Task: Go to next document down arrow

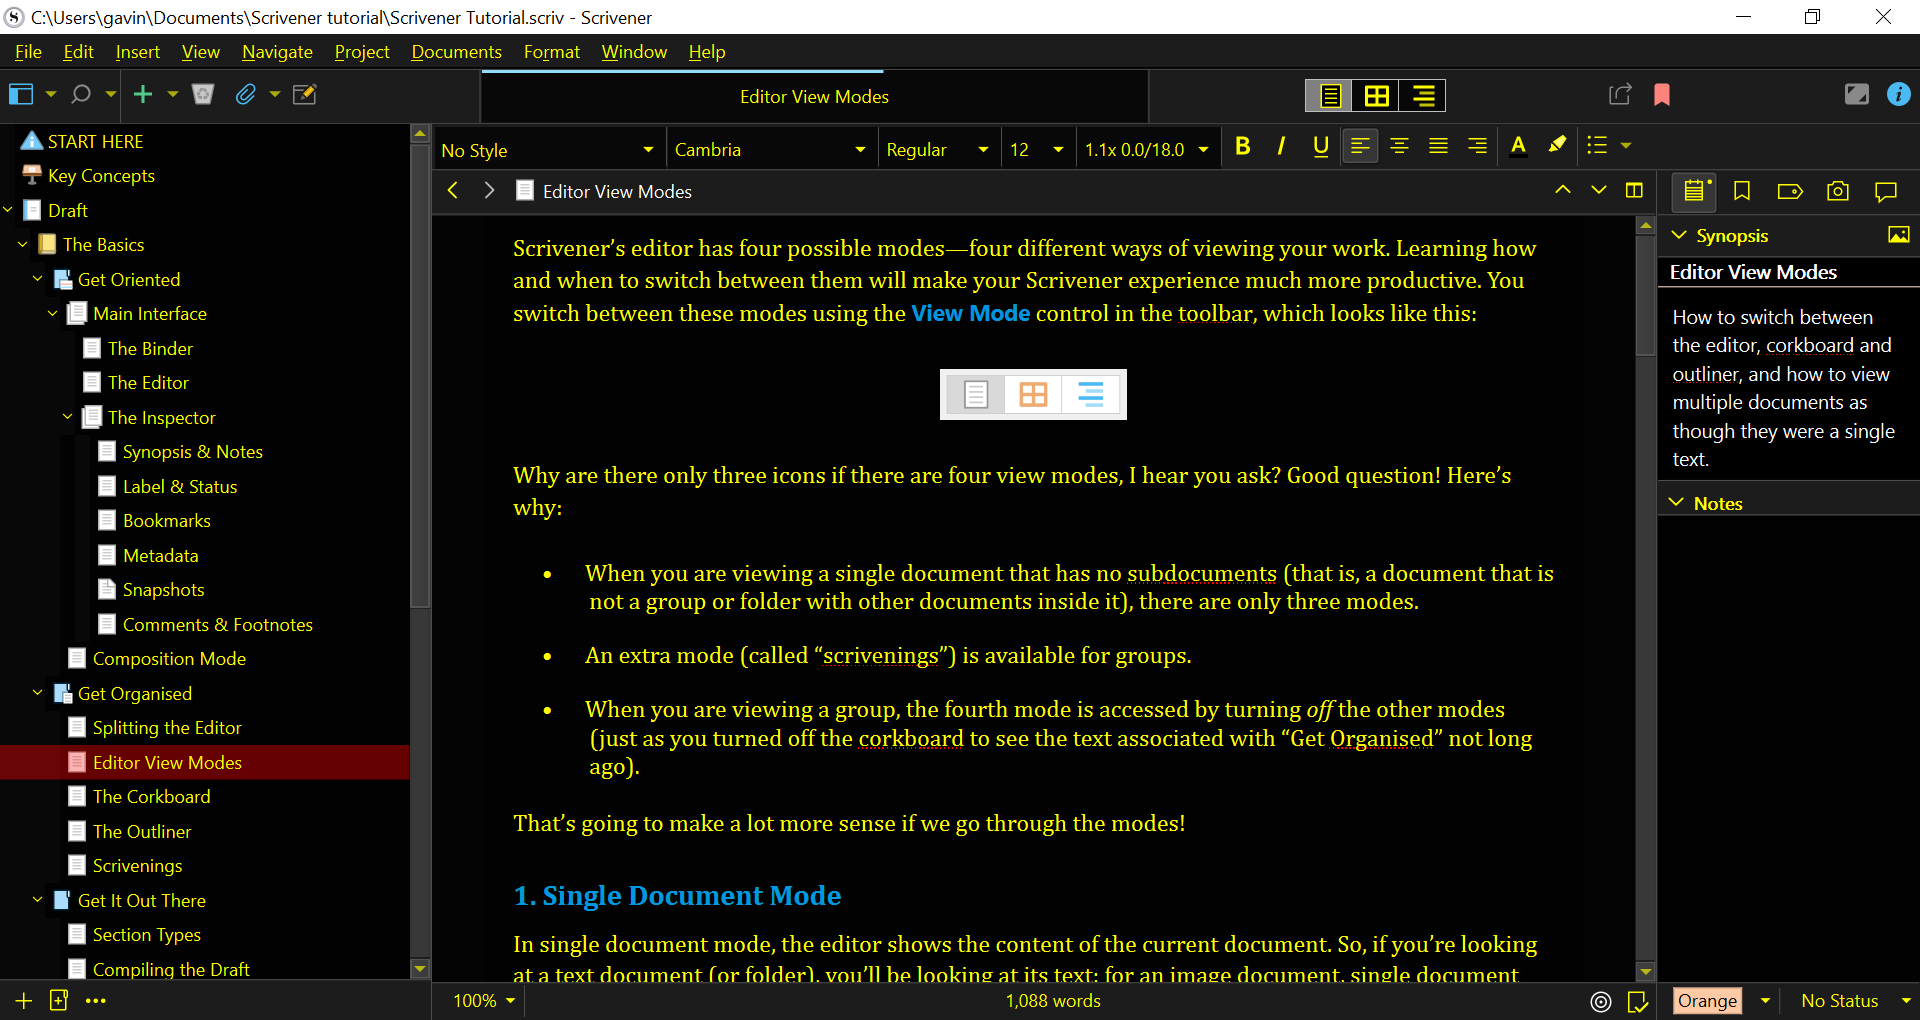Action: coord(1598,190)
